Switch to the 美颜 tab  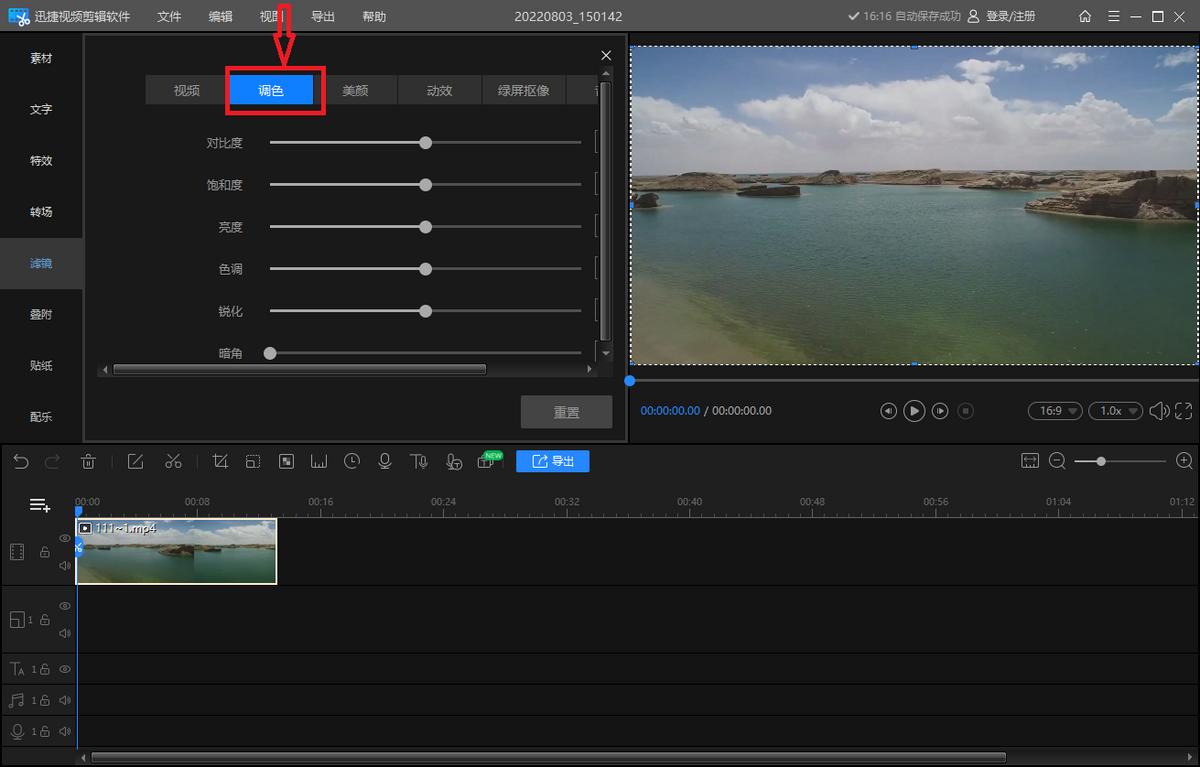point(355,90)
